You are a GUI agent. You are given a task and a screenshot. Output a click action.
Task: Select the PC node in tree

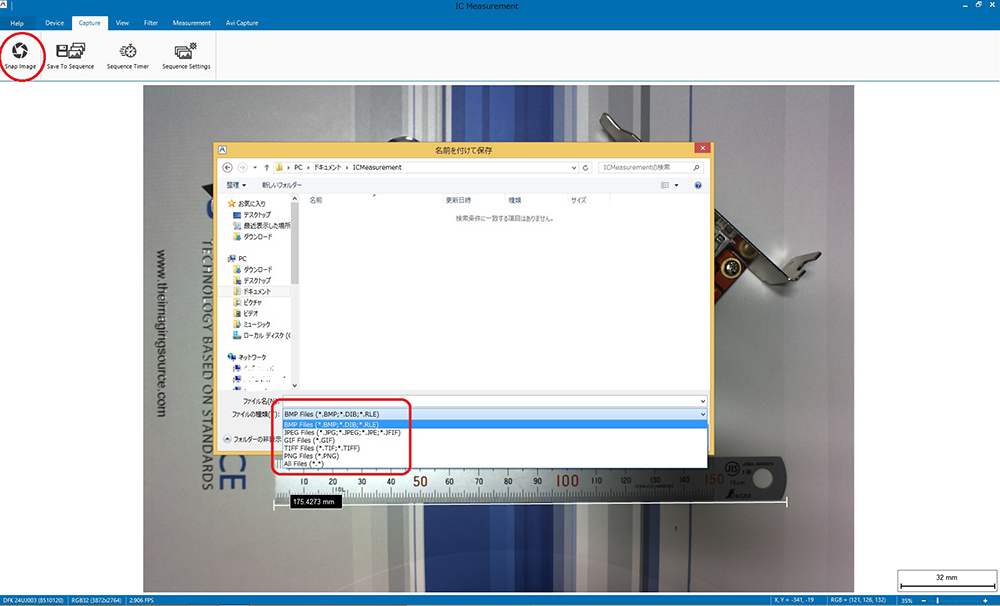[x=237, y=259]
